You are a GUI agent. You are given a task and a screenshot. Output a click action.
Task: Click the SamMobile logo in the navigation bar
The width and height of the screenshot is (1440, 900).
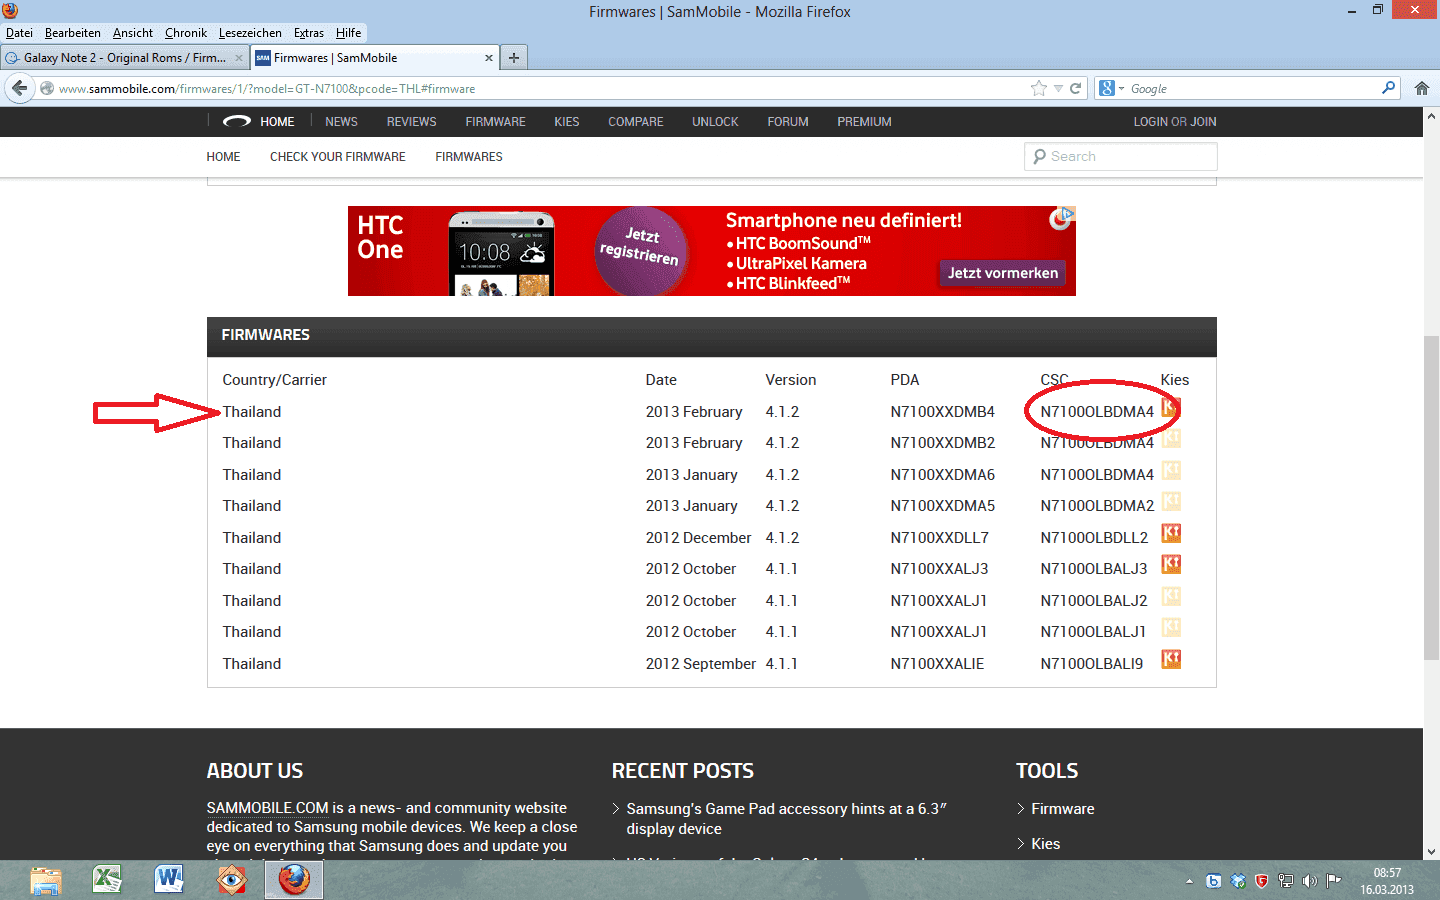(x=237, y=122)
